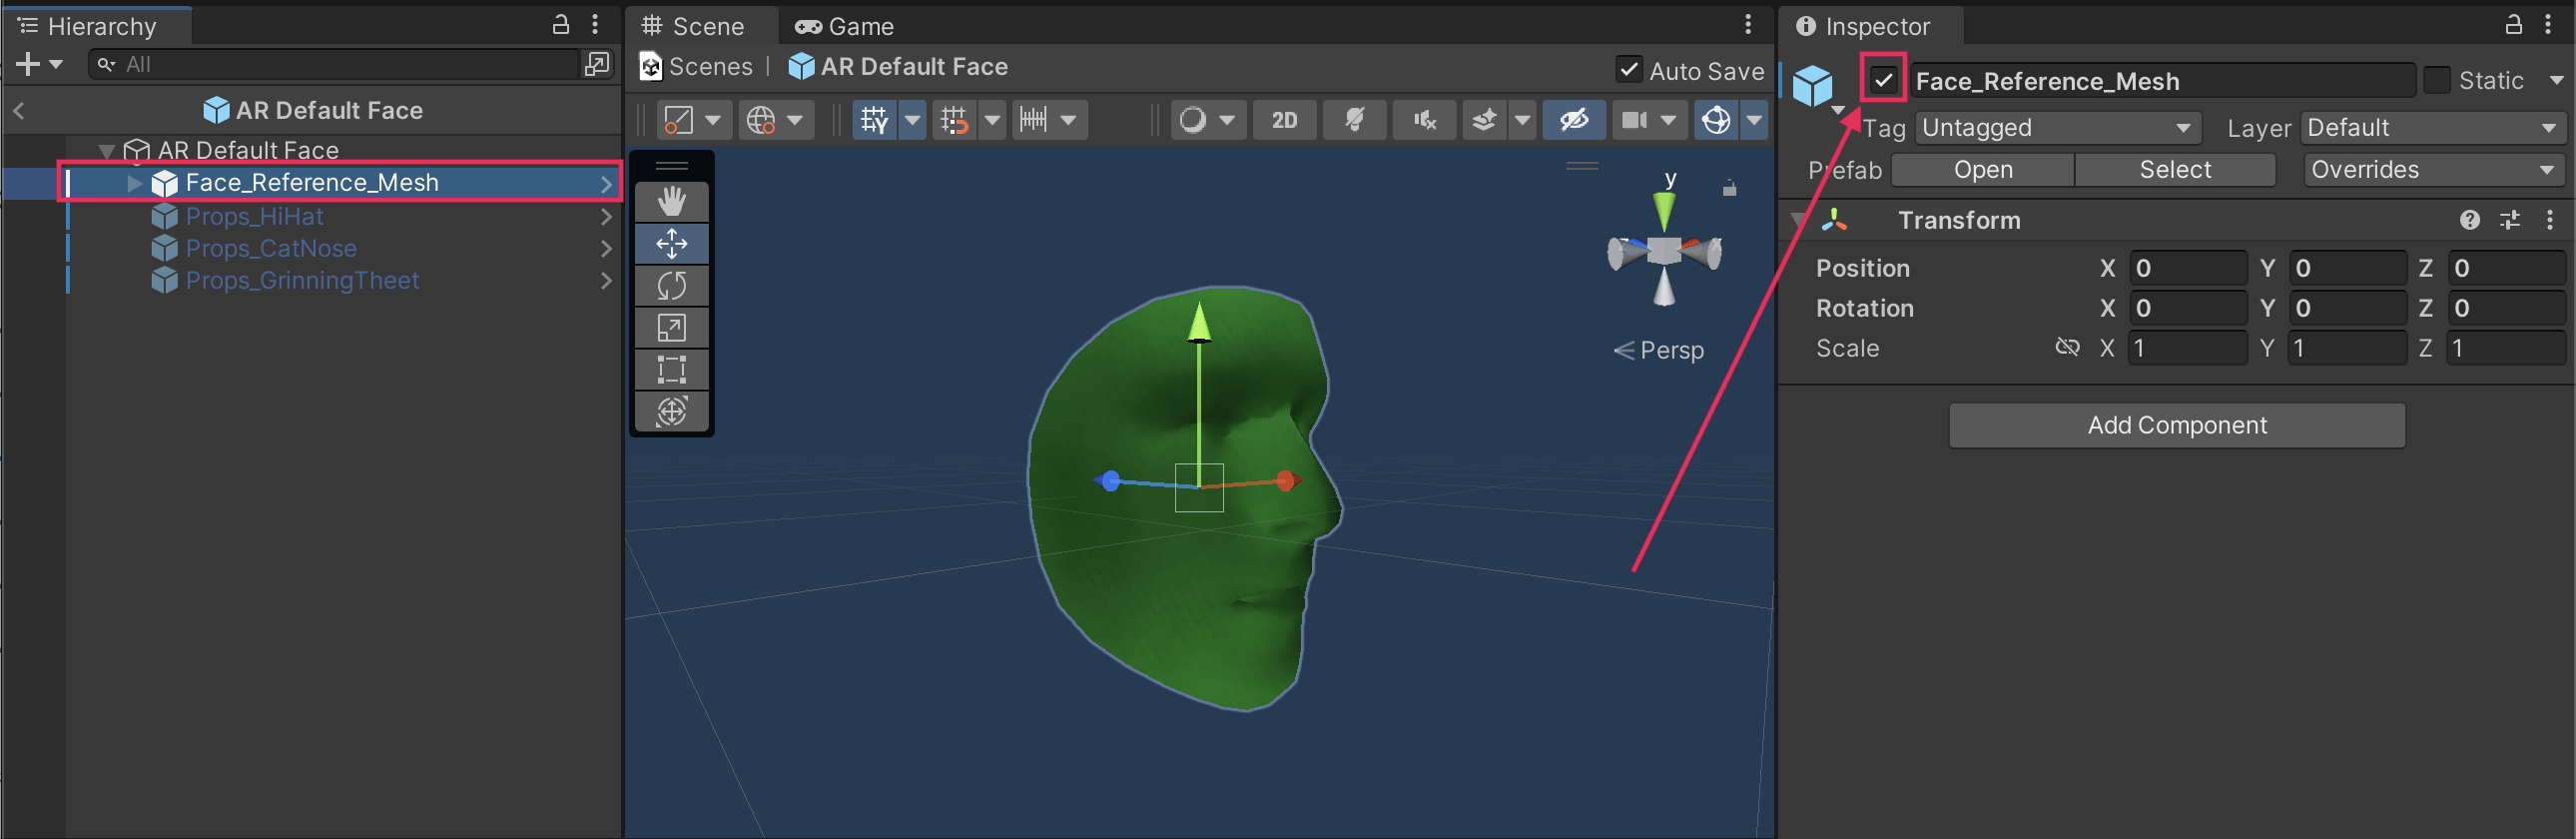Viewport: 2576px width, 839px height.
Task: Expand Face_Reference_Mesh in the hierarchy
Action: click(x=134, y=183)
